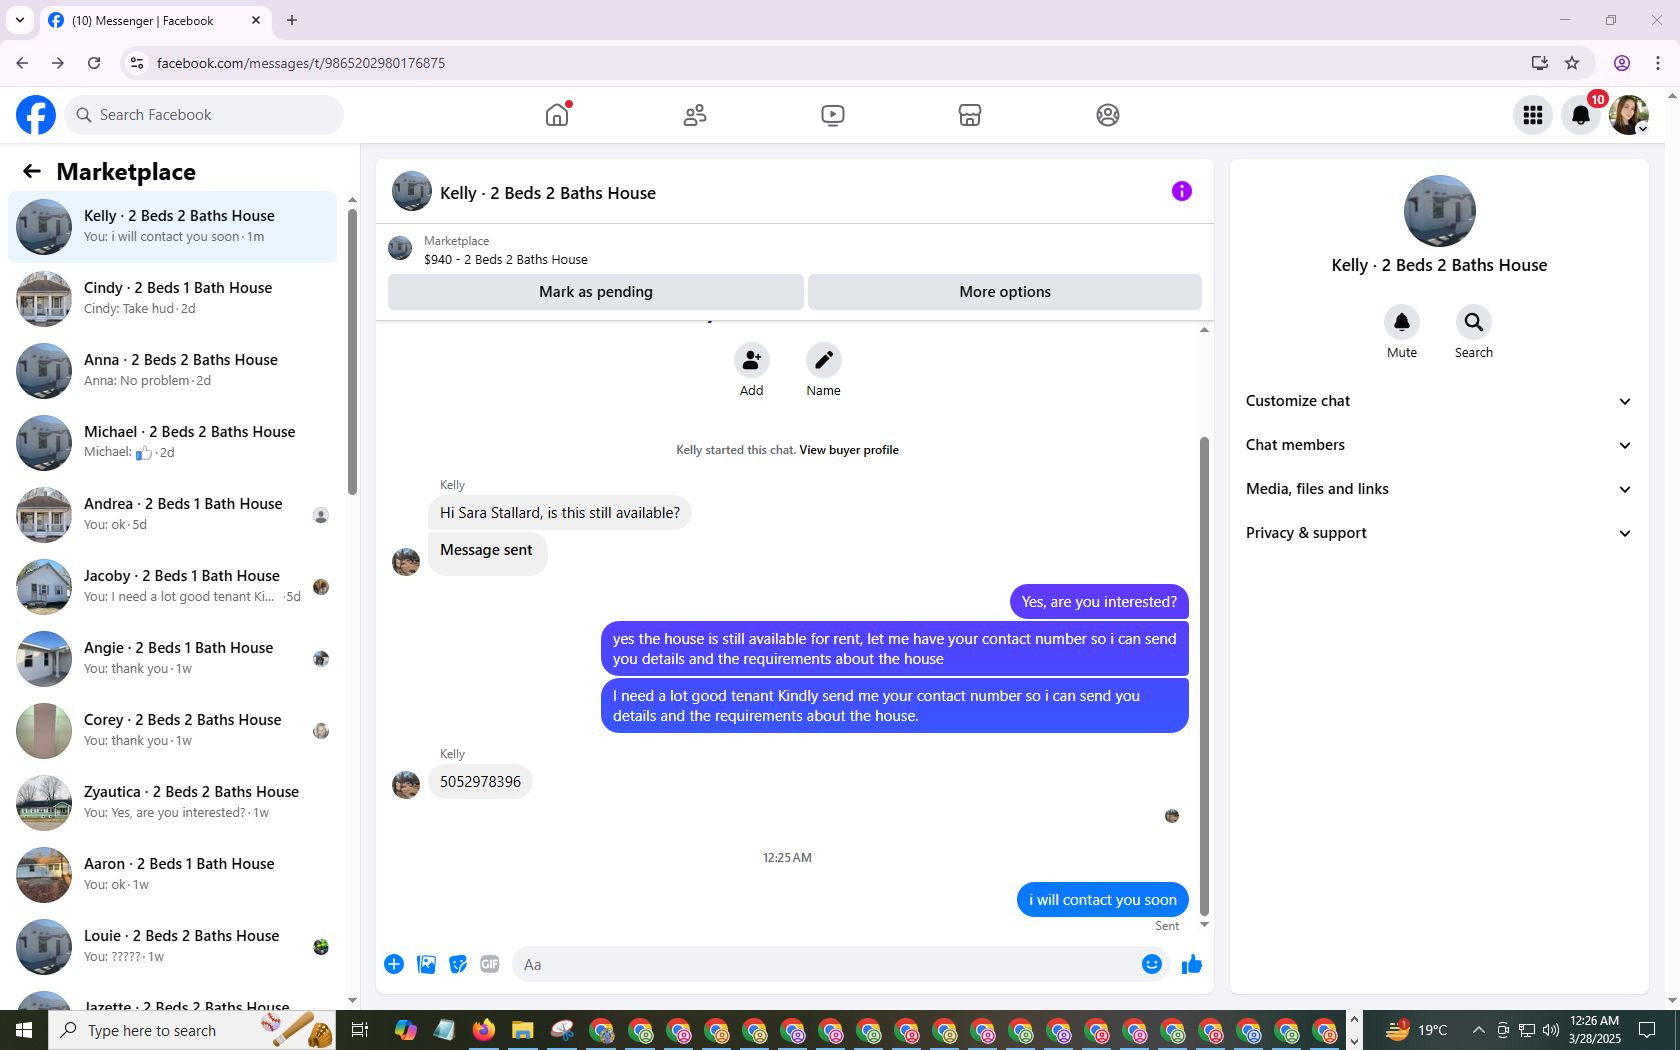Click the Name edit pencil icon
Viewport: 1680px width, 1050px height.
[824, 360]
